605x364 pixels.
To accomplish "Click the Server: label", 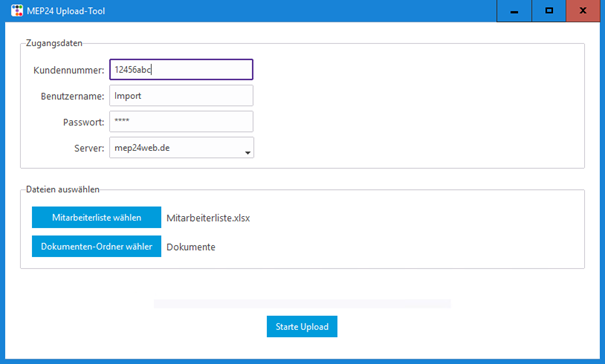I will coord(89,148).
